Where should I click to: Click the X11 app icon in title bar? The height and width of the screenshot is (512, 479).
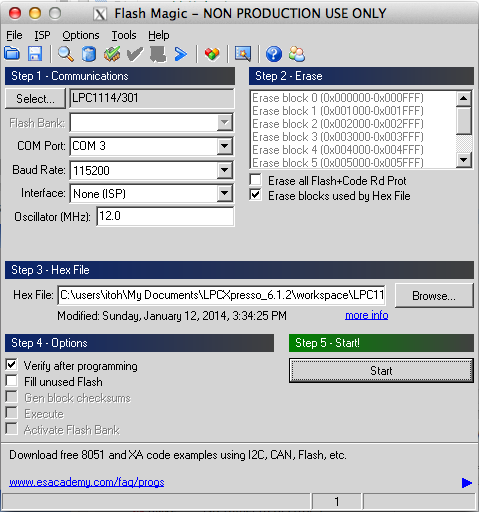[100, 14]
